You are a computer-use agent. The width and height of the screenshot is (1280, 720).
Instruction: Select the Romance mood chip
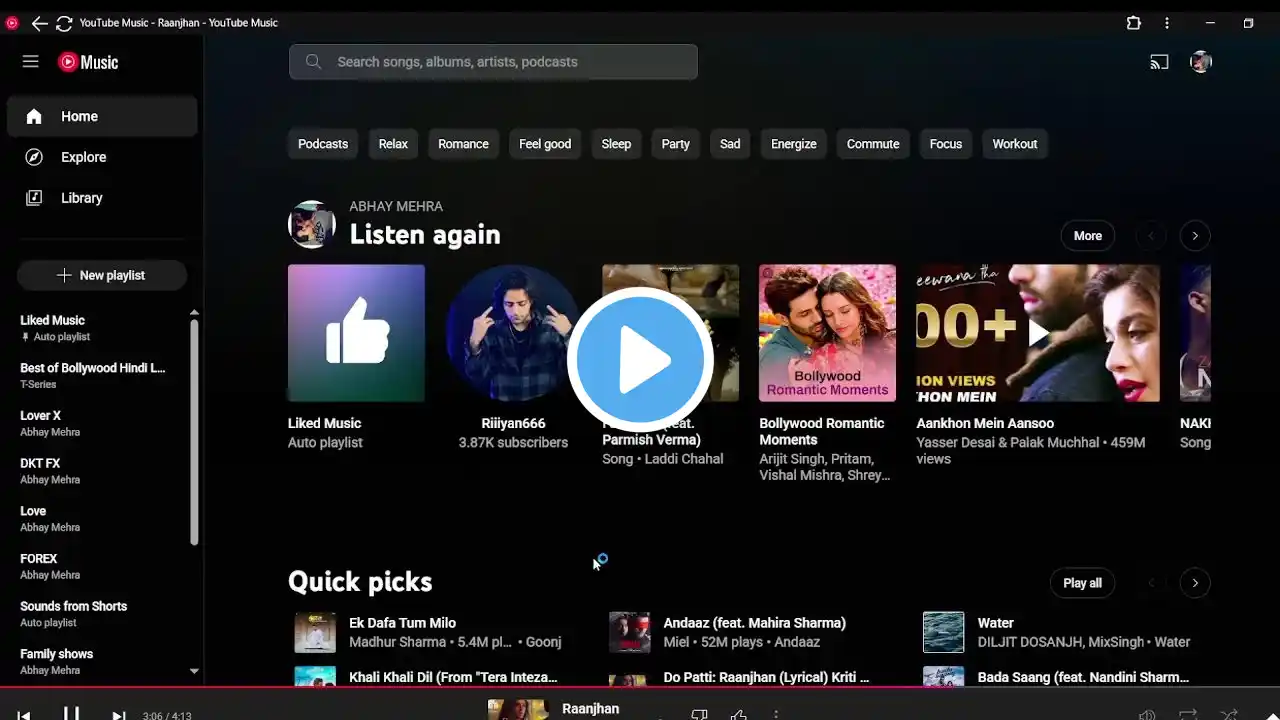(x=463, y=144)
